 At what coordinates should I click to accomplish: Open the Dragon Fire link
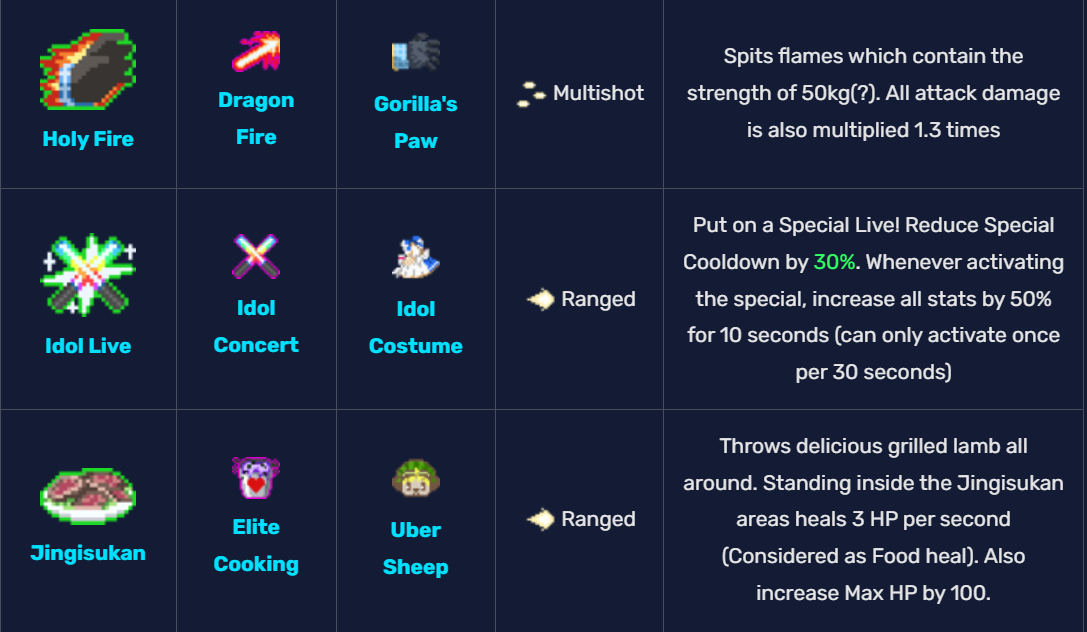[x=256, y=118]
